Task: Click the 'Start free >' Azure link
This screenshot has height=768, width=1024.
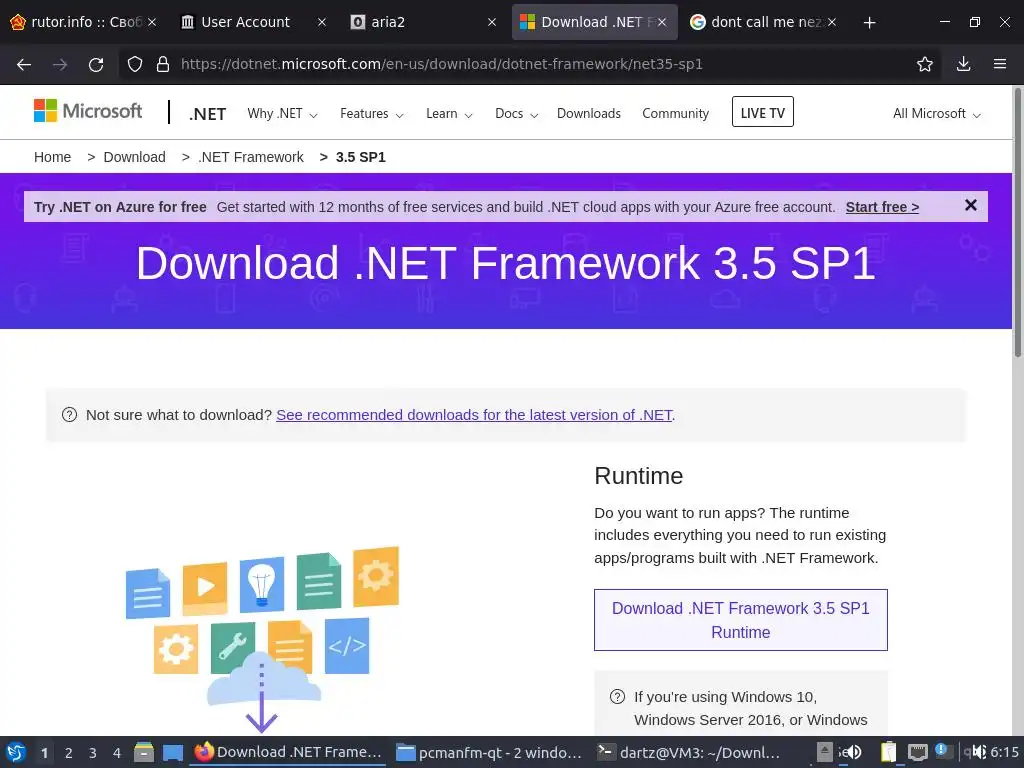Action: pyautogui.click(x=882, y=207)
